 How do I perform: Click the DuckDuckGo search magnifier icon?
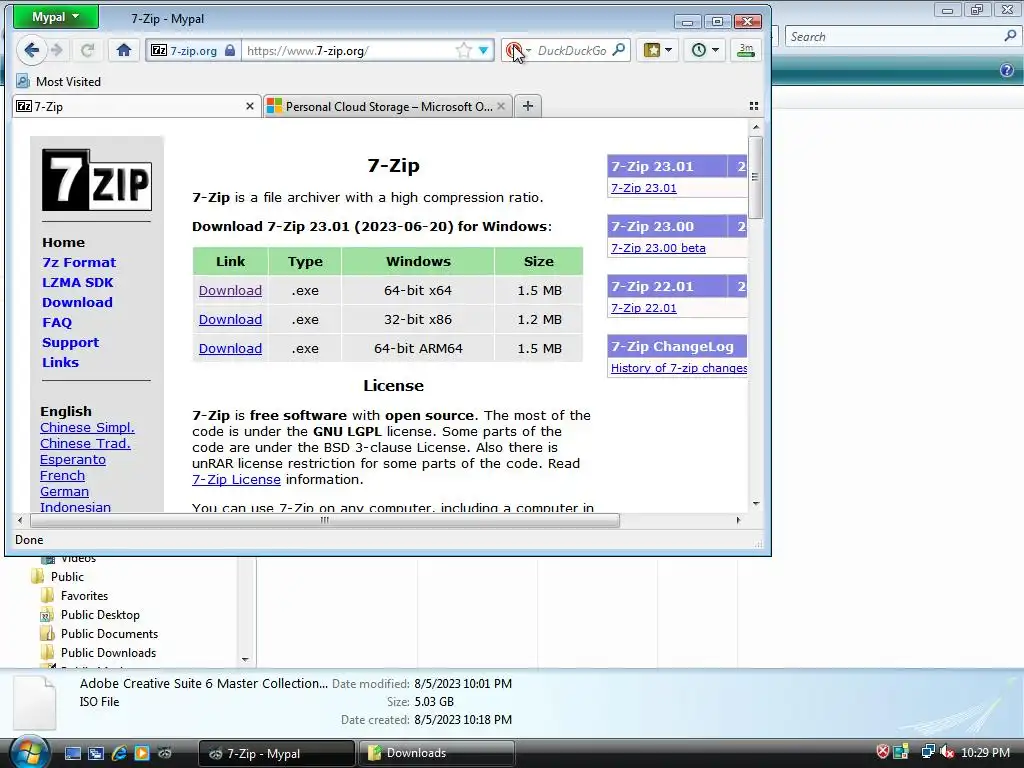coord(618,50)
